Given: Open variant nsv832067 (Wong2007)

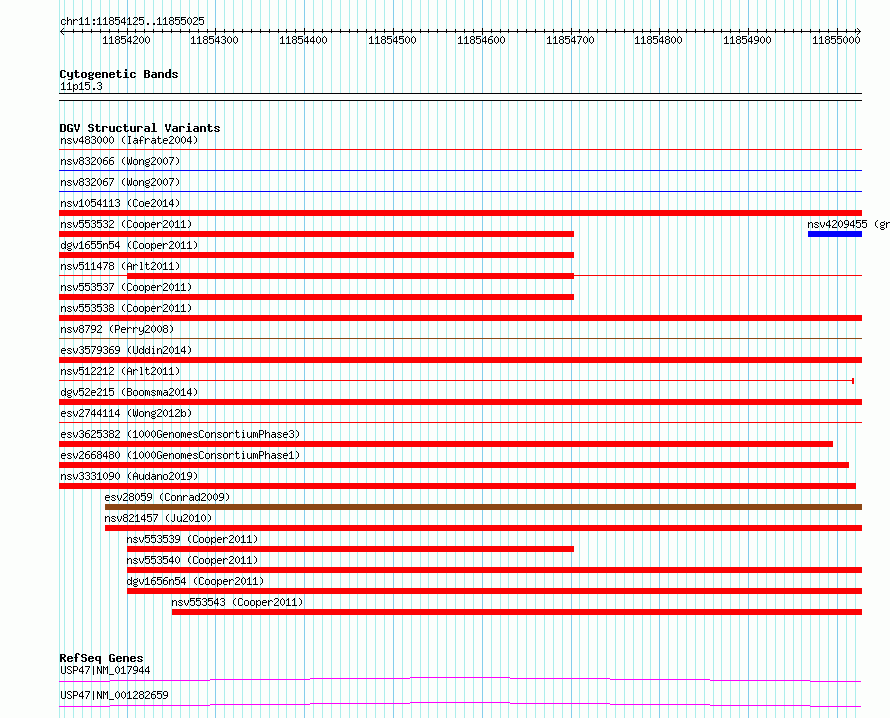Looking at the screenshot, I should pyautogui.click(x=120, y=182).
